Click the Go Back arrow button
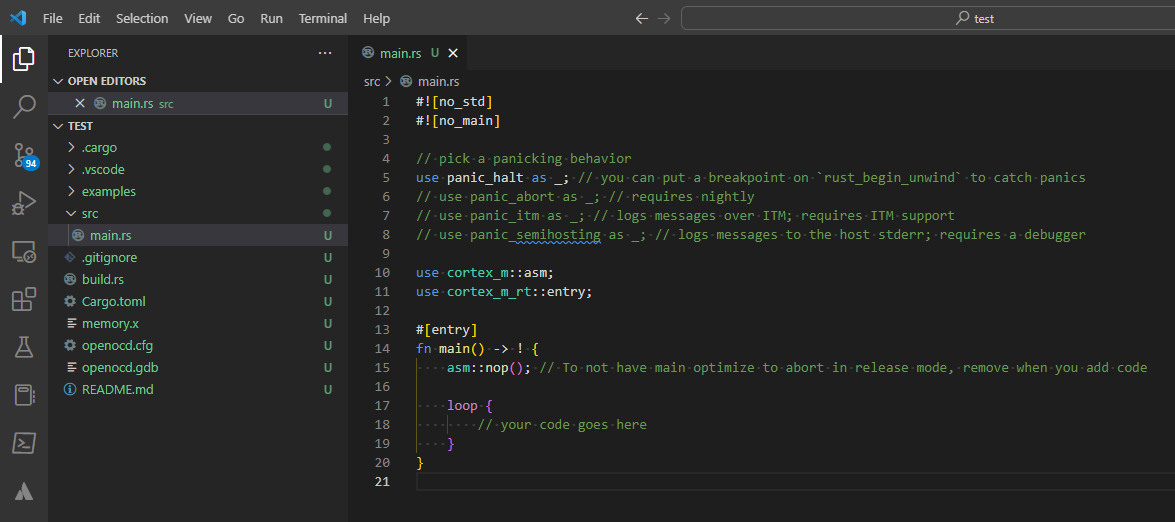Screen dimensions: 1175x522 tap(642, 18)
